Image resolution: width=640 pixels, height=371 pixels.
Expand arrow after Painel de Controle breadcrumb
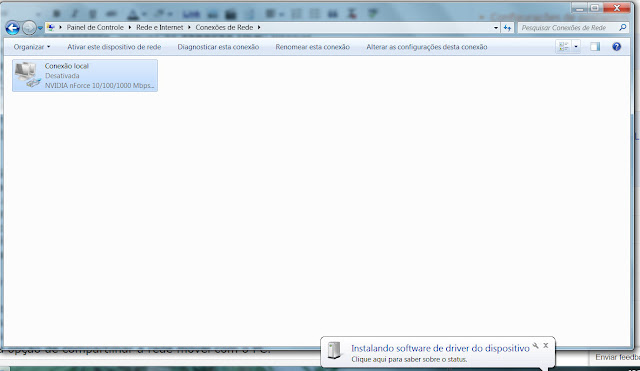130,27
